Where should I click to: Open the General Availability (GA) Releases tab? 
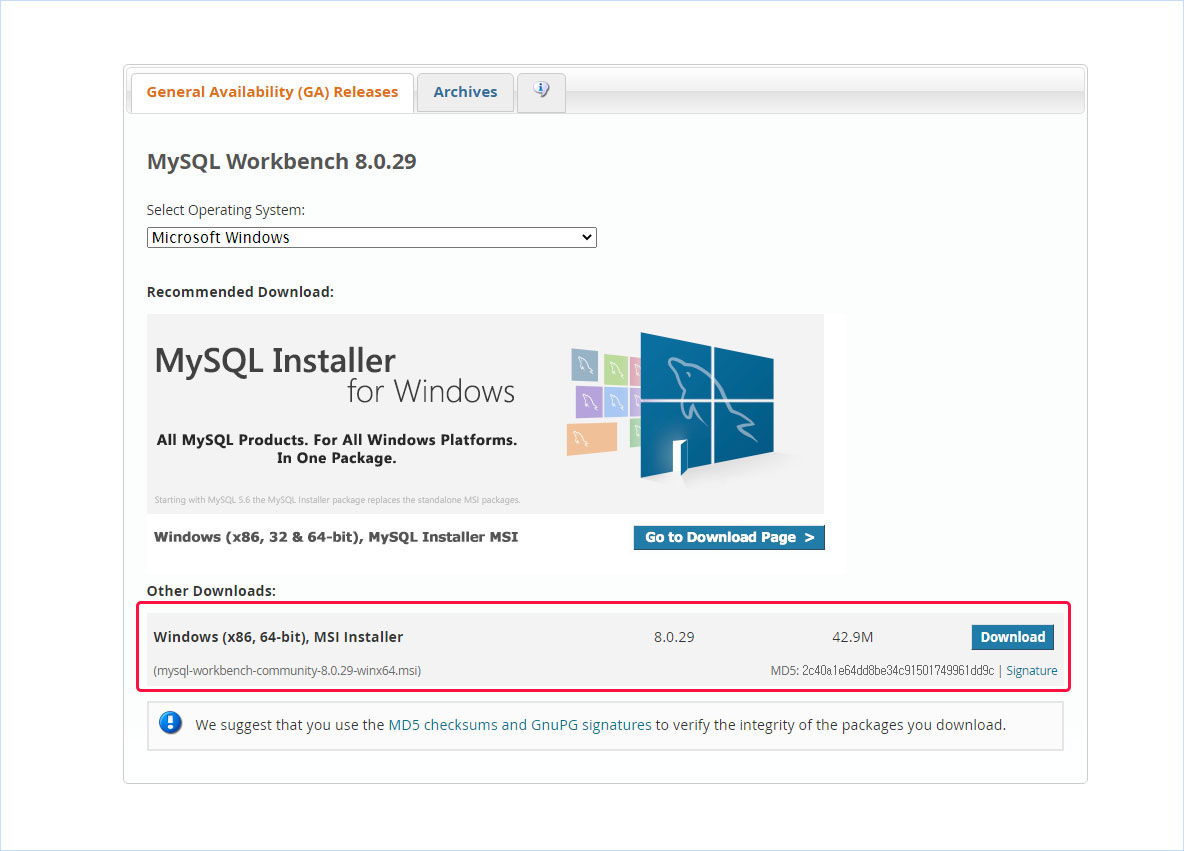(x=272, y=92)
